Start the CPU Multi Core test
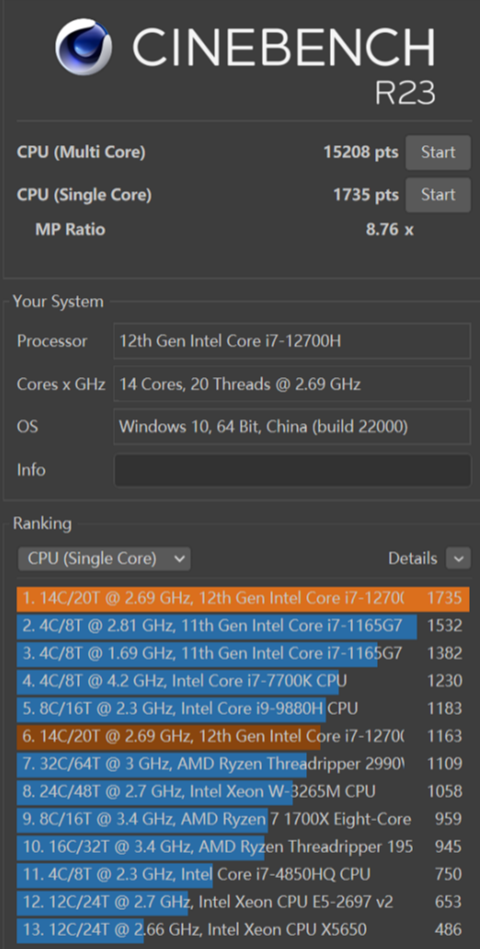 click(438, 153)
